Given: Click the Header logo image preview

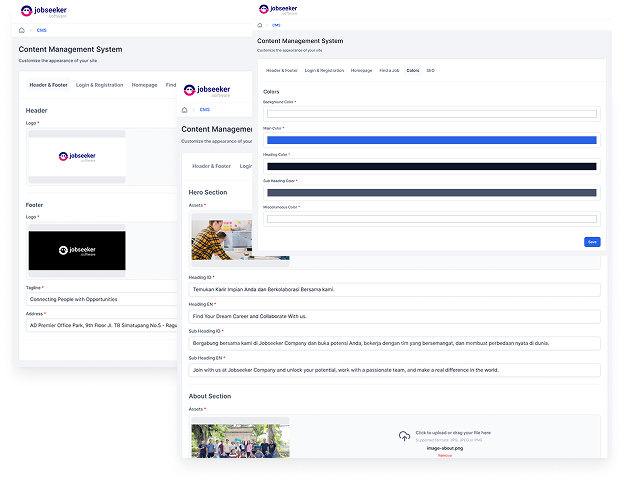Looking at the screenshot, I should 77,156.
